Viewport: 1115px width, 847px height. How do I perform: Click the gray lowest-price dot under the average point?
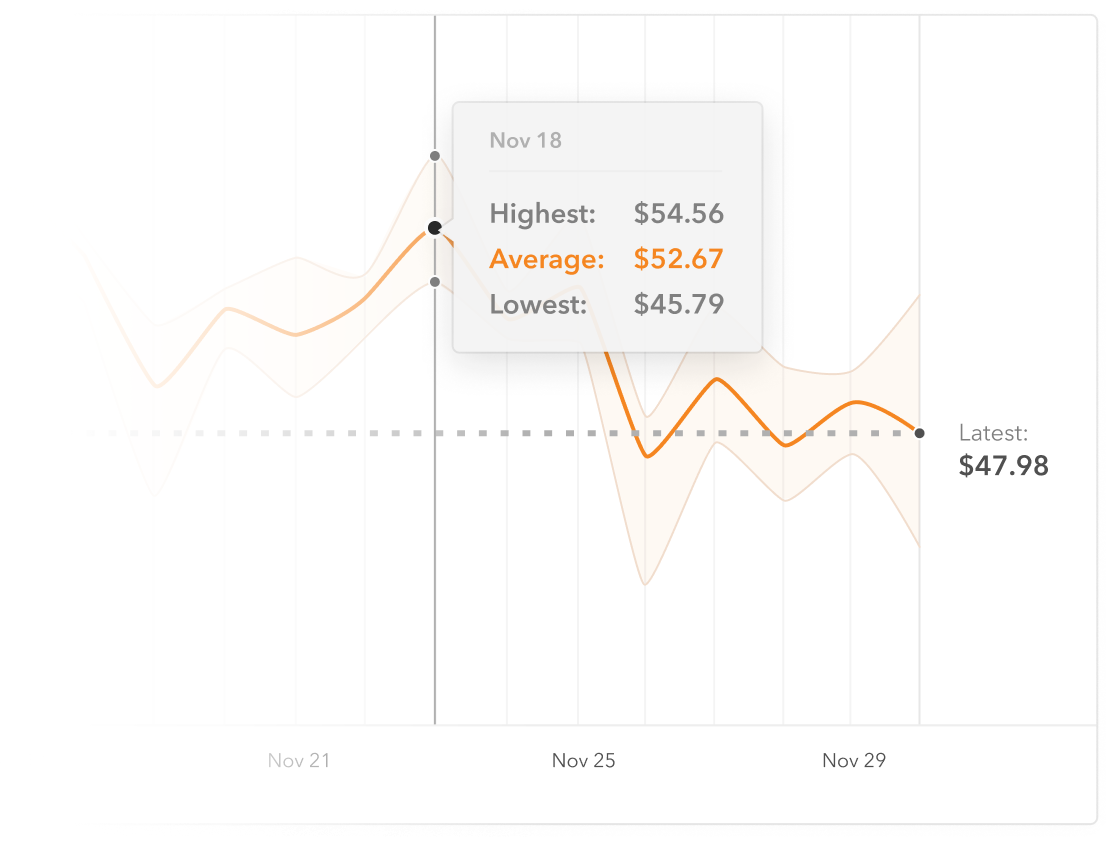point(434,282)
